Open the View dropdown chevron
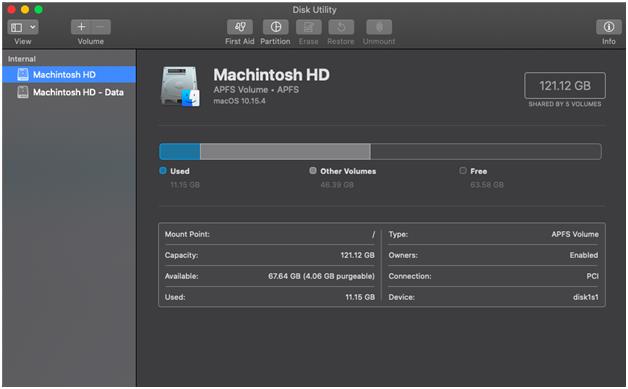Viewport: 628px width, 389px height. (32, 27)
